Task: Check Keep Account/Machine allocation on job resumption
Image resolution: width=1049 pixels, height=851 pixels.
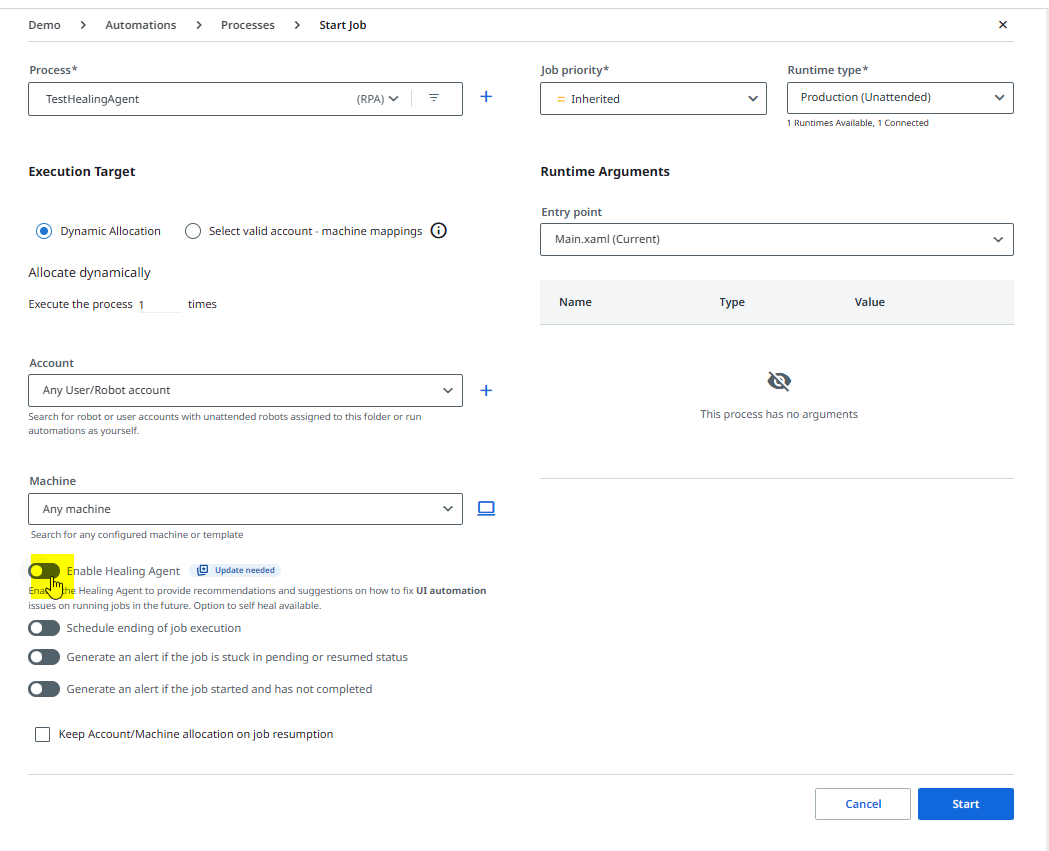Action: click(x=42, y=734)
